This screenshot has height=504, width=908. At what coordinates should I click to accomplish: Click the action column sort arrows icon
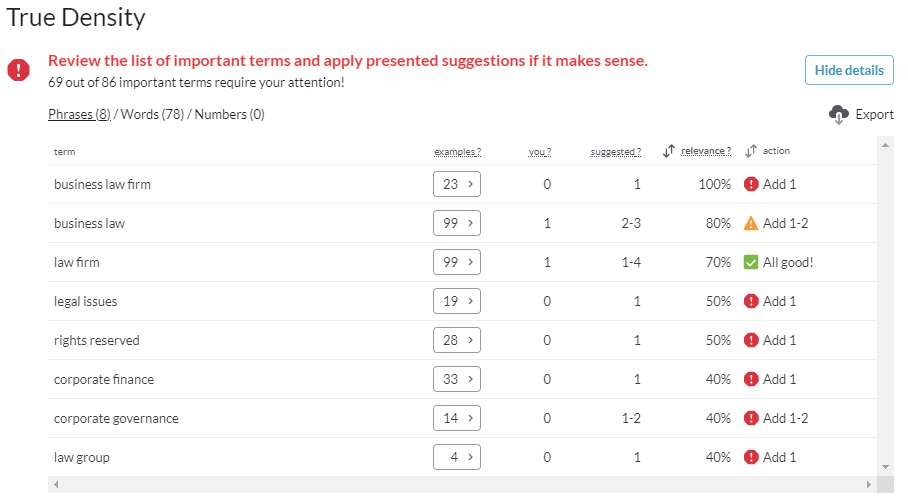[750, 151]
